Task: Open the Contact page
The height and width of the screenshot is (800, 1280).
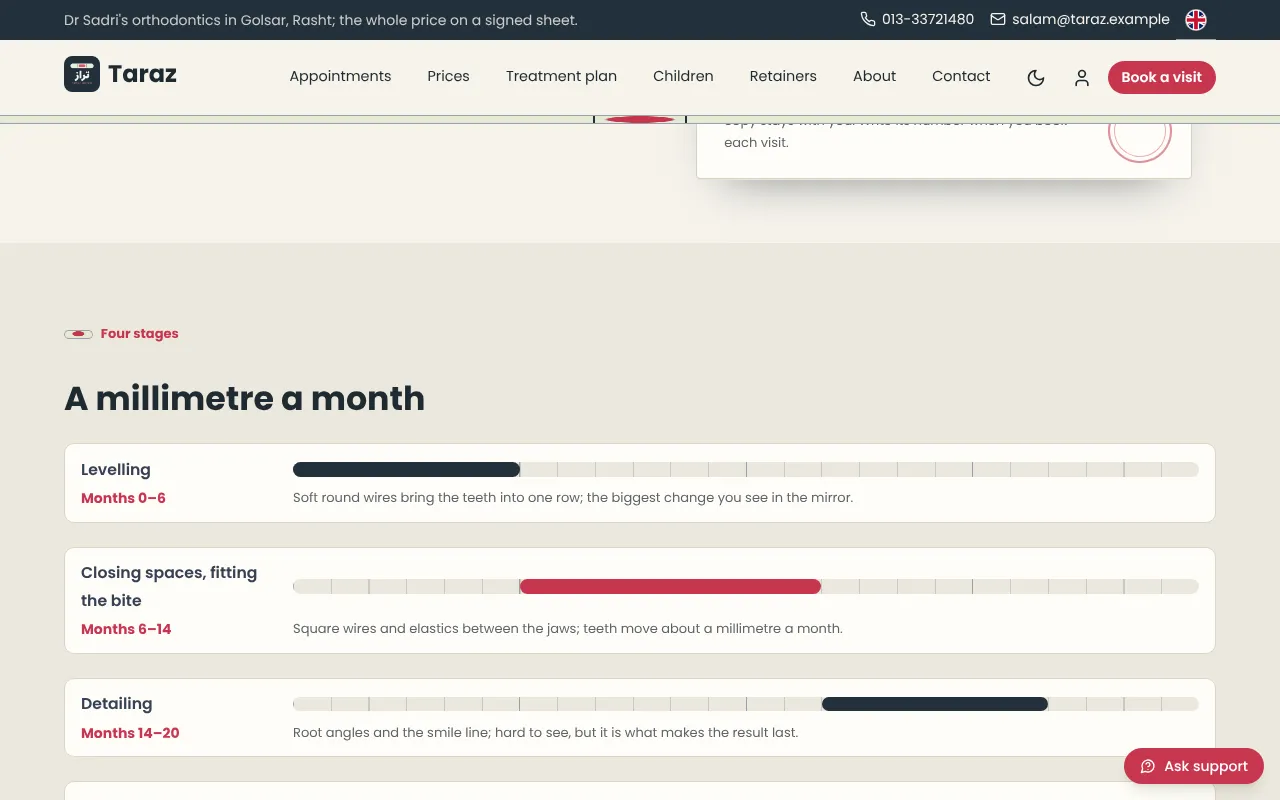Action: tap(961, 76)
